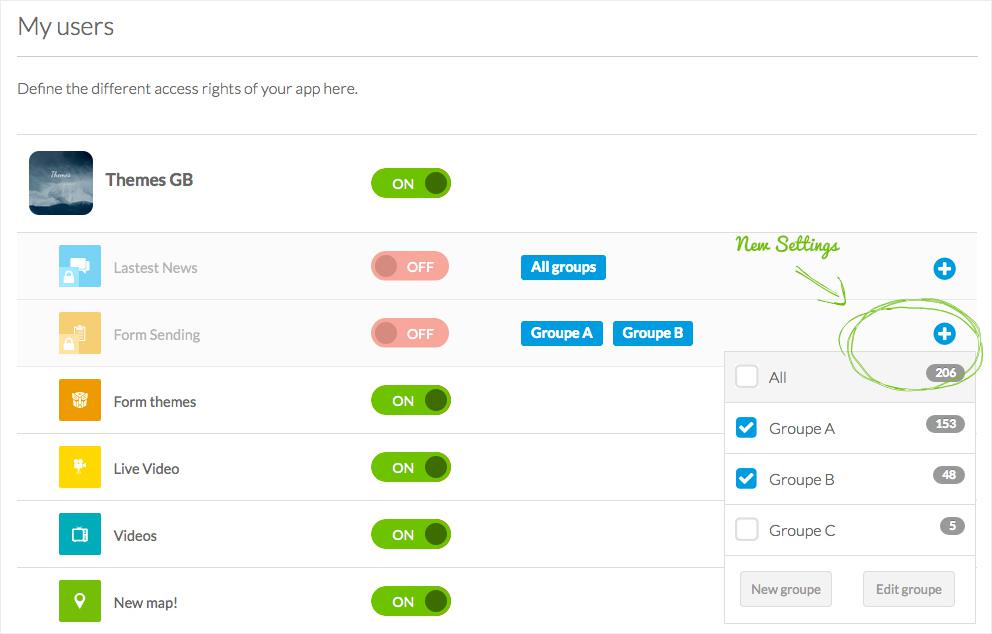The height and width of the screenshot is (634, 992).
Task: Turn on the Lastest News toggle
Action: click(410, 267)
